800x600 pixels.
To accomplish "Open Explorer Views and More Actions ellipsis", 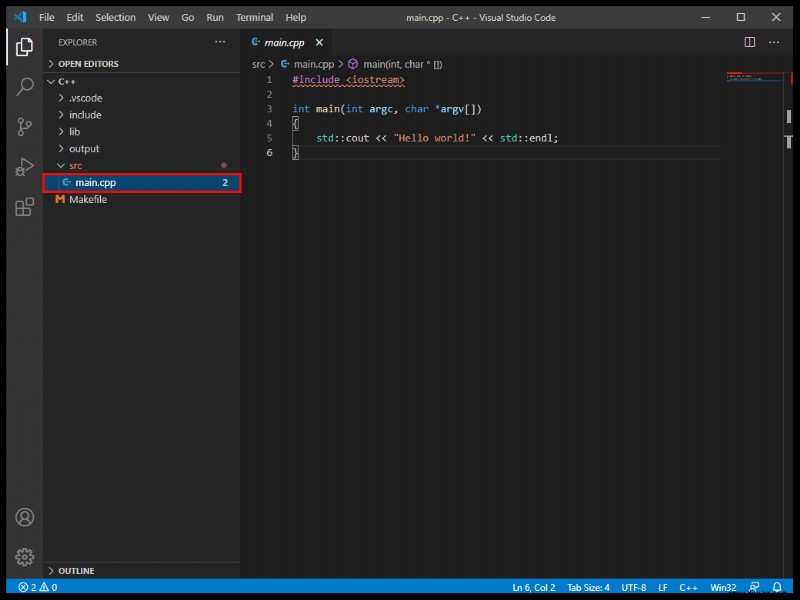I will (220, 42).
